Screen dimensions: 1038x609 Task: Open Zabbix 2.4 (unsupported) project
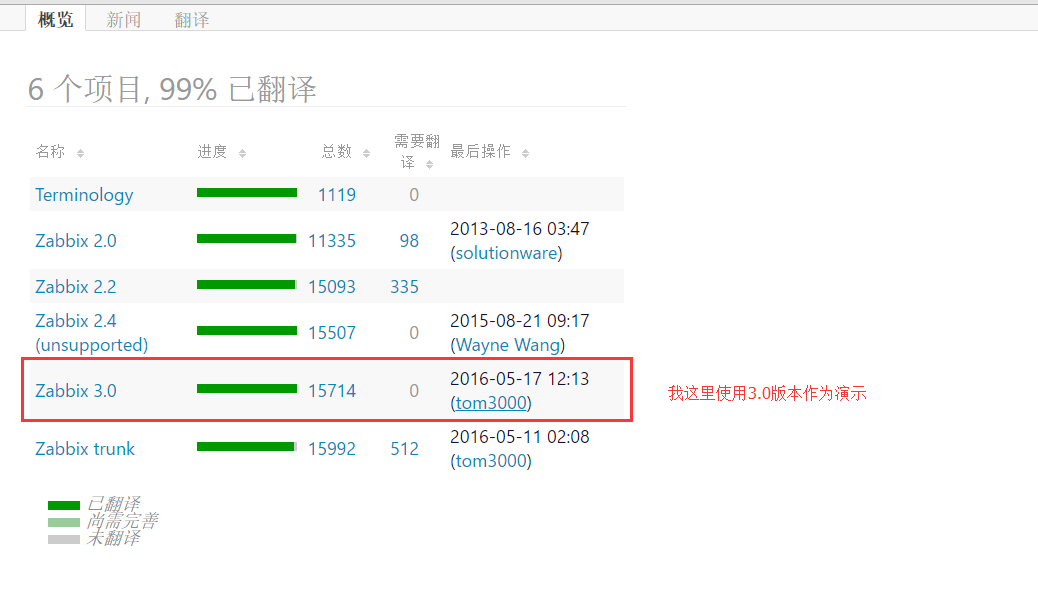[x=91, y=332]
